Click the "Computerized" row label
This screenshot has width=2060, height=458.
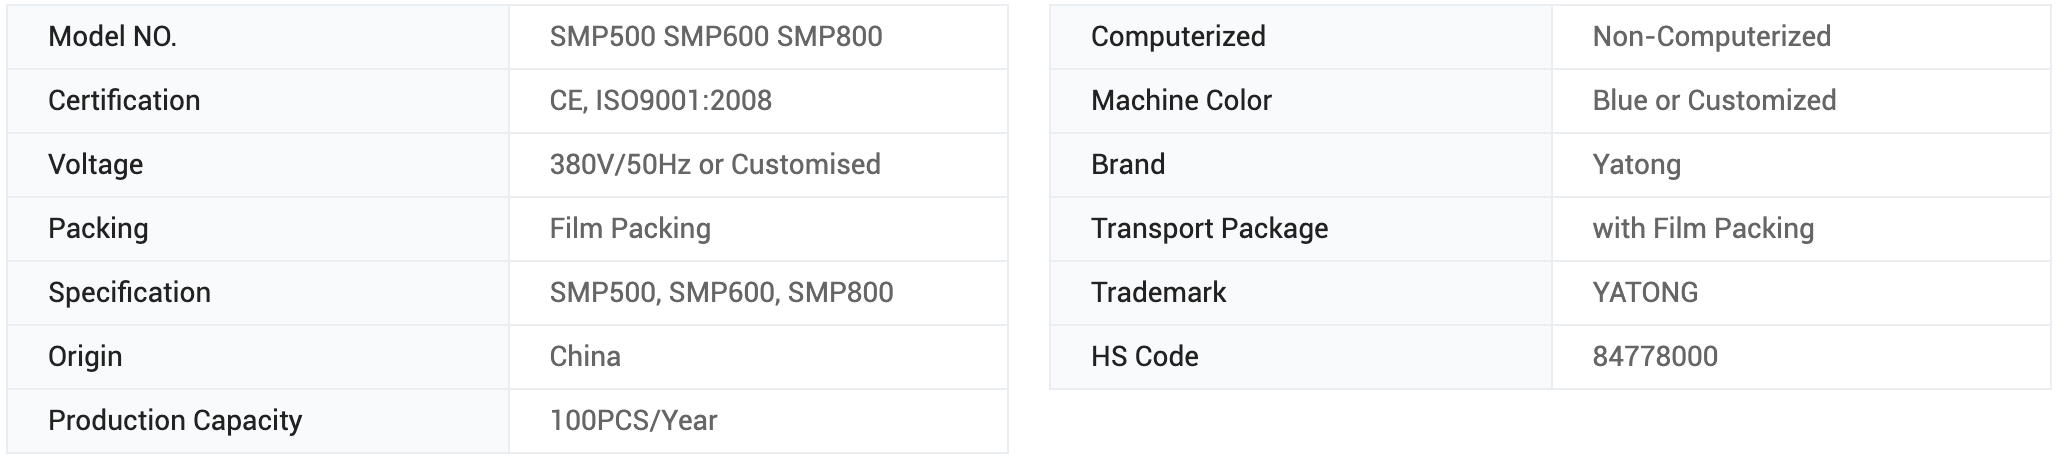1178,37
